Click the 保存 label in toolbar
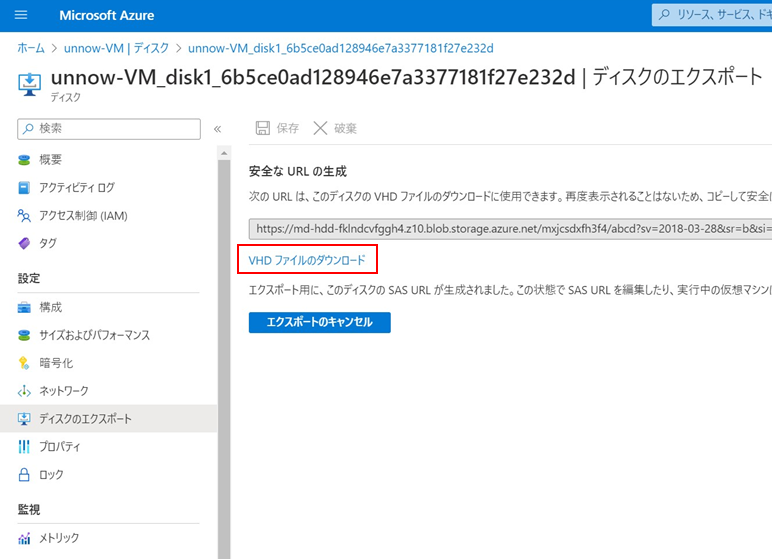The height and width of the screenshot is (559, 772). pyautogui.click(x=288, y=129)
